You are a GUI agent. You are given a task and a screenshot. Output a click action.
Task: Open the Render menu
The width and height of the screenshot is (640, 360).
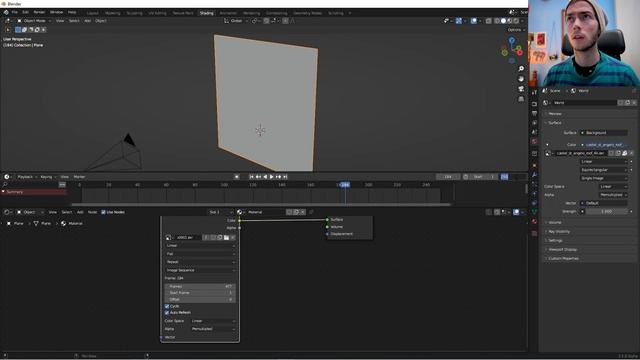(x=39, y=13)
